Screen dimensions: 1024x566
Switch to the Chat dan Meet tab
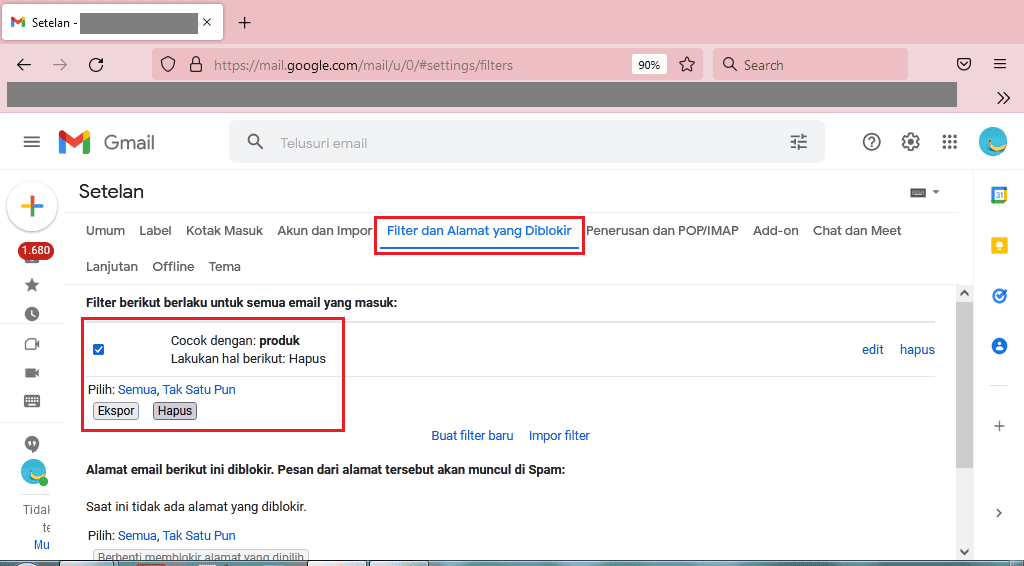[x=857, y=230]
